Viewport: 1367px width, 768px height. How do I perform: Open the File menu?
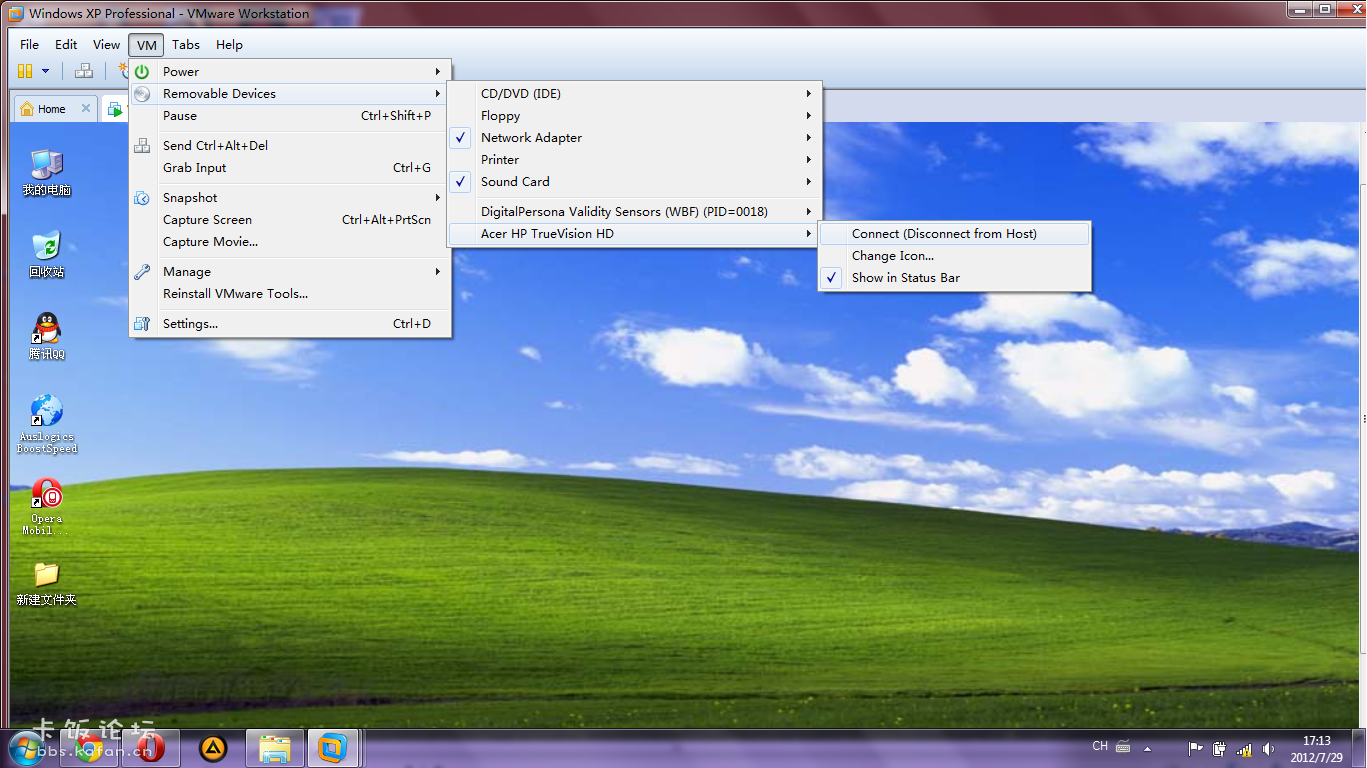point(30,45)
